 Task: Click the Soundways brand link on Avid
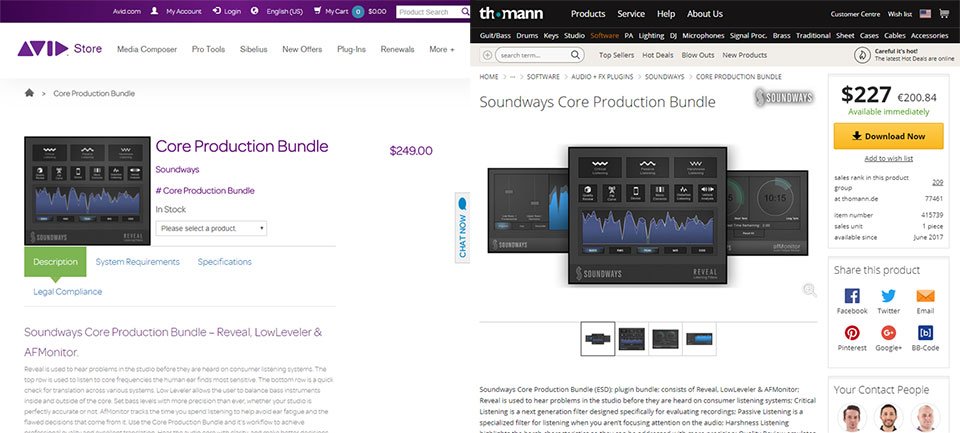[177, 170]
